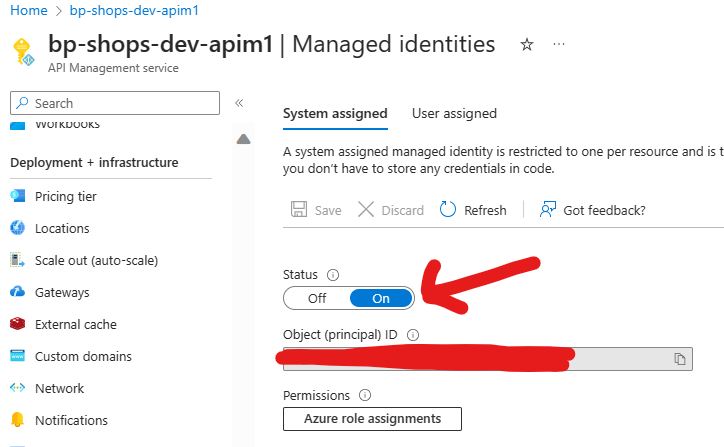
Task: Copy the Object (principal) ID
Action: pyautogui.click(x=680, y=359)
